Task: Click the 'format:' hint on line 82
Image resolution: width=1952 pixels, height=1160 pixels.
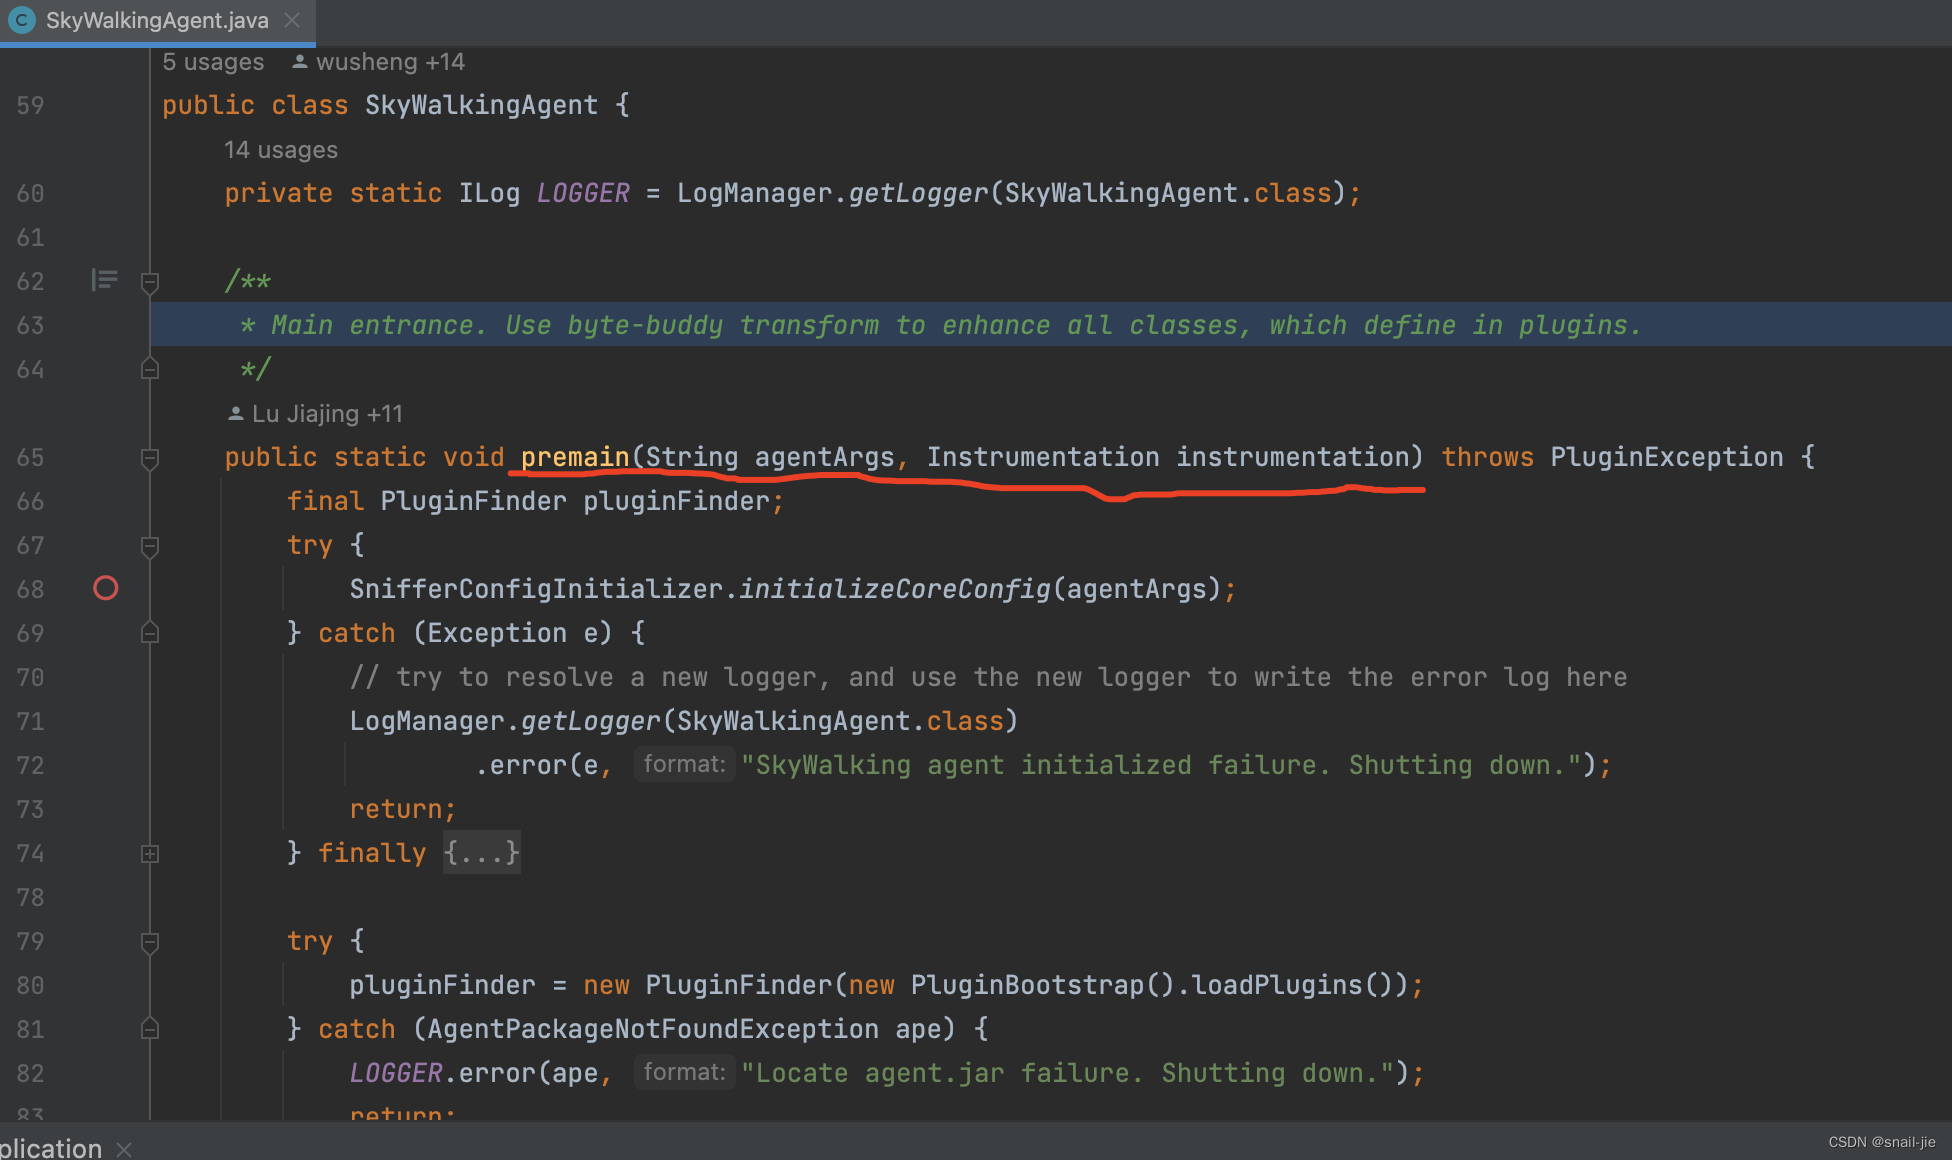Action: [684, 1073]
